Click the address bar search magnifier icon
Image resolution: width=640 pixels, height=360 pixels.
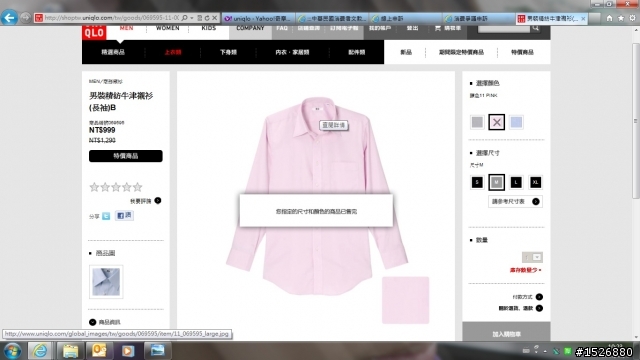(184, 18)
